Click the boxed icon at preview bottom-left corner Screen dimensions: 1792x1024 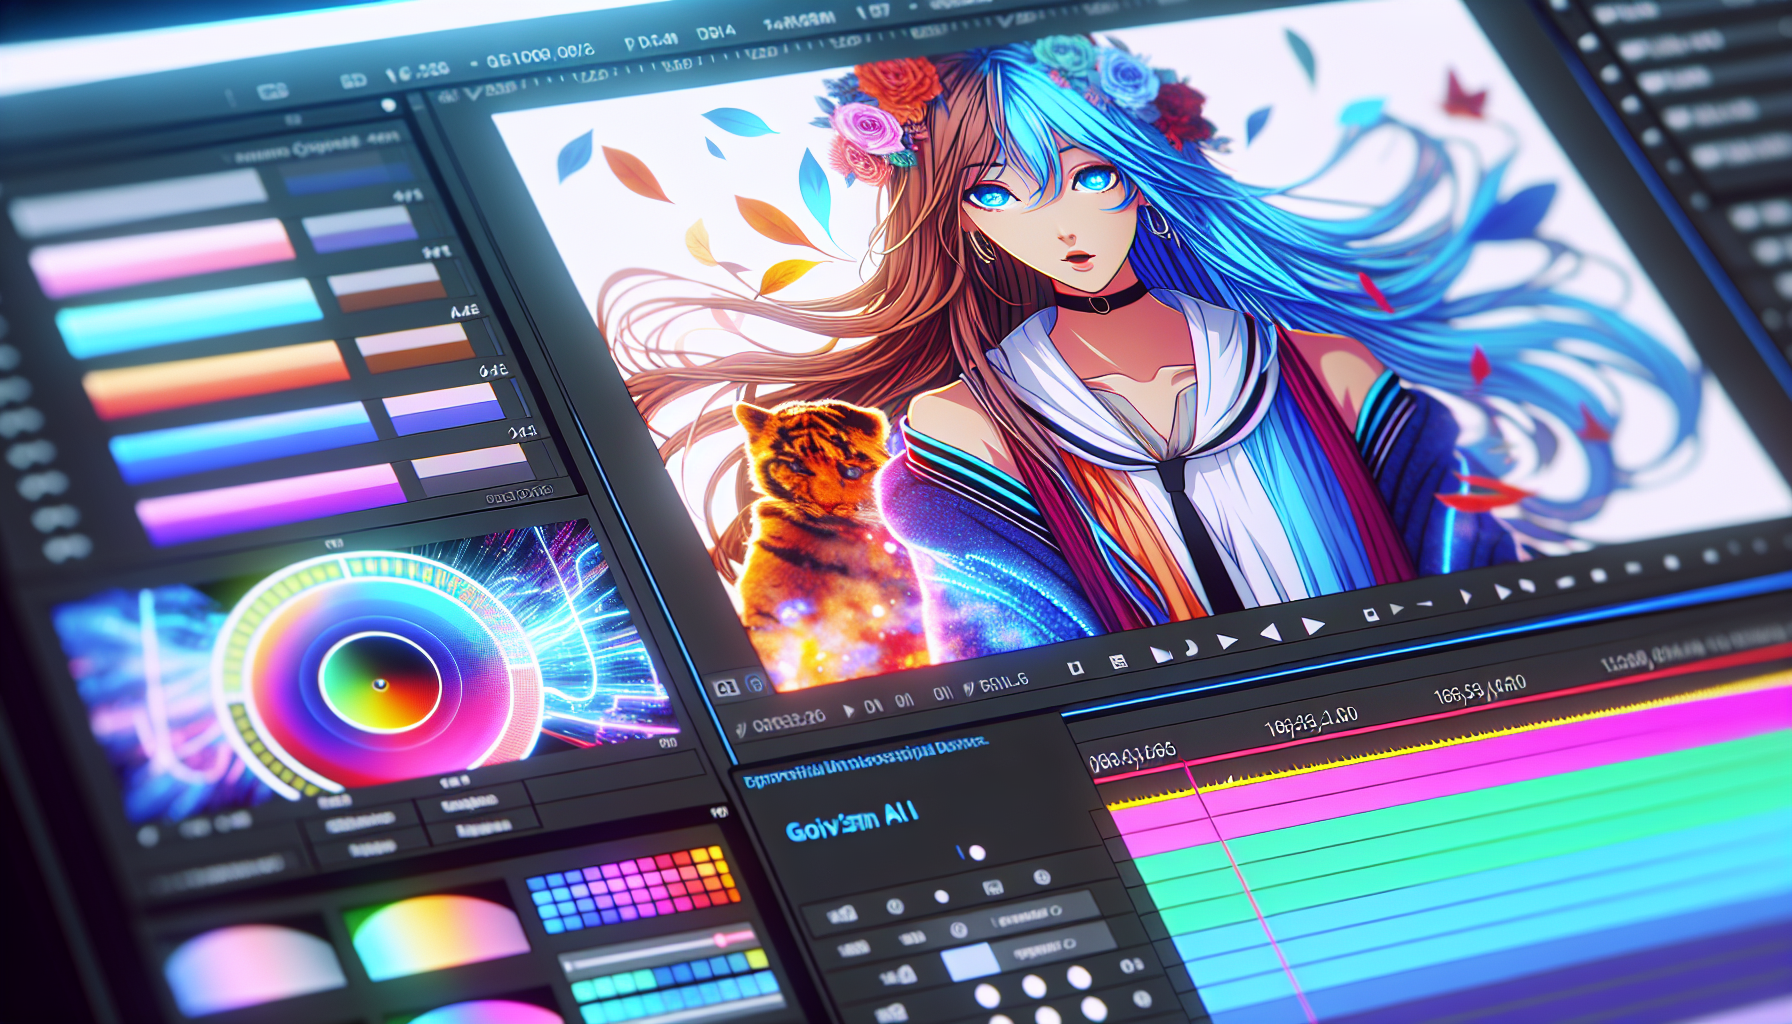(x=726, y=687)
